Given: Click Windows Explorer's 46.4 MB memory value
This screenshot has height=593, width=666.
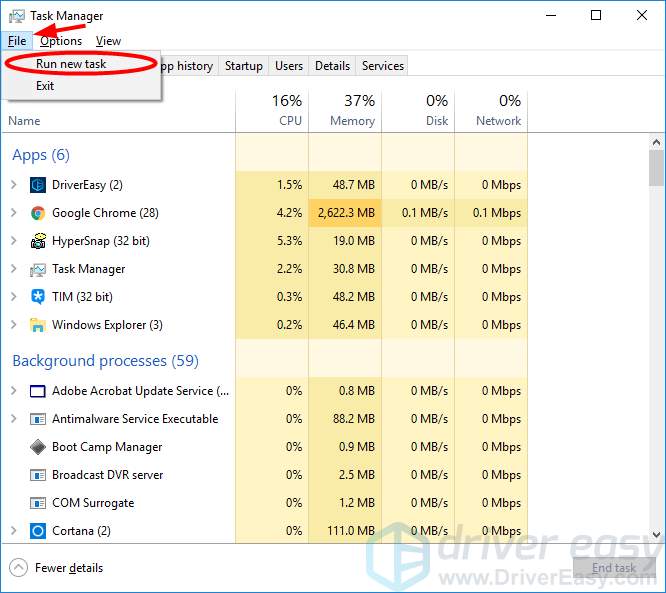Looking at the screenshot, I should click(354, 325).
